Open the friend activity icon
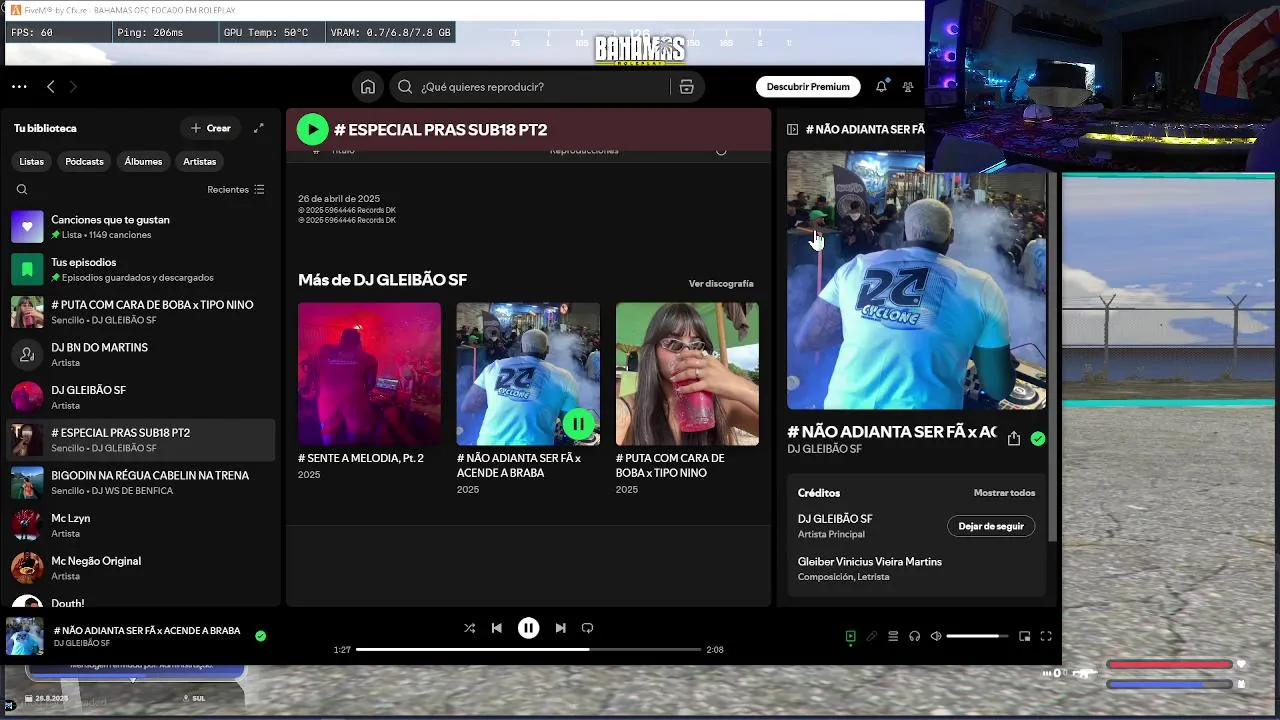This screenshot has height=720, width=1280. (x=908, y=87)
